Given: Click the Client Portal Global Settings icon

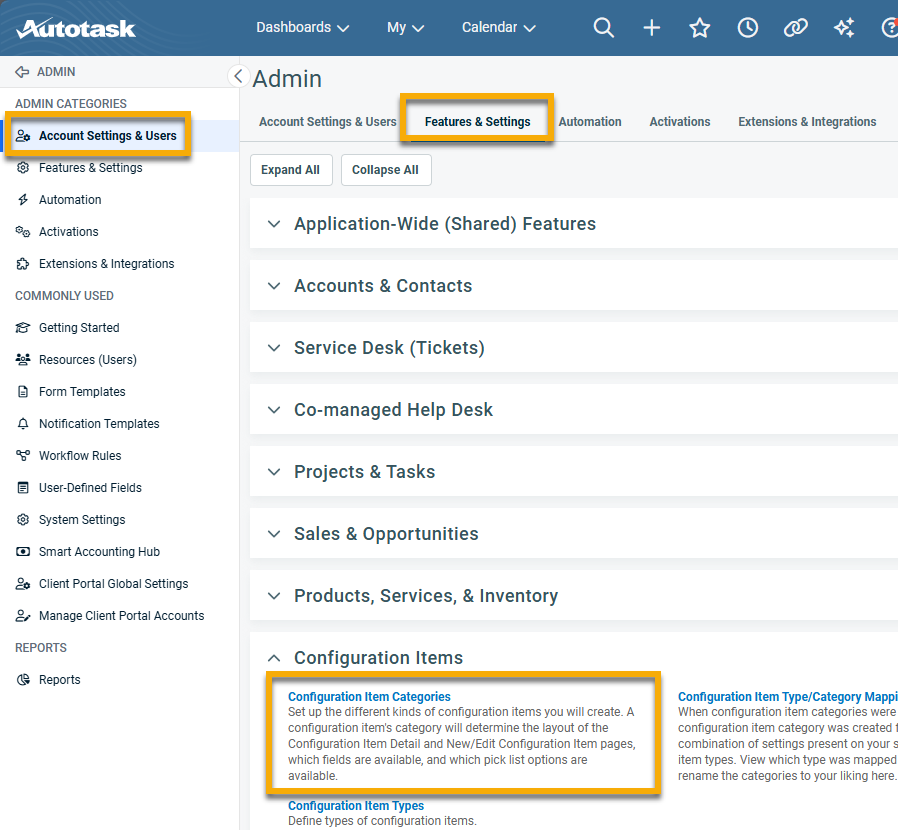Looking at the screenshot, I should coord(23,584).
